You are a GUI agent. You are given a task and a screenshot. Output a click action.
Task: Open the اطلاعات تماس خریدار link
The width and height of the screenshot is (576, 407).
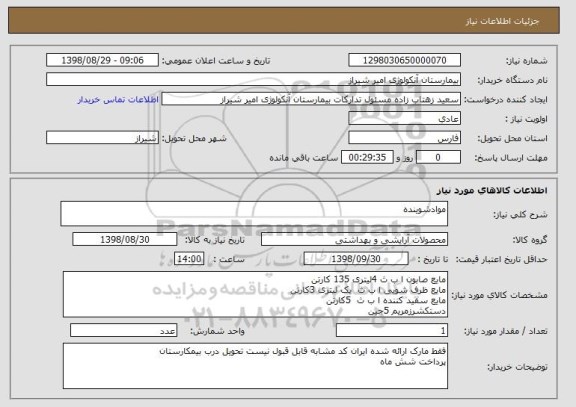[x=118, y=100]
